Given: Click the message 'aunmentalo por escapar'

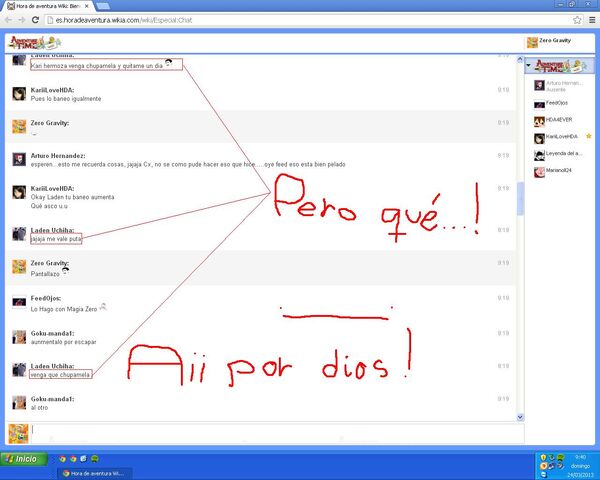Looking at the screenshot, I should tap(63, 342).
